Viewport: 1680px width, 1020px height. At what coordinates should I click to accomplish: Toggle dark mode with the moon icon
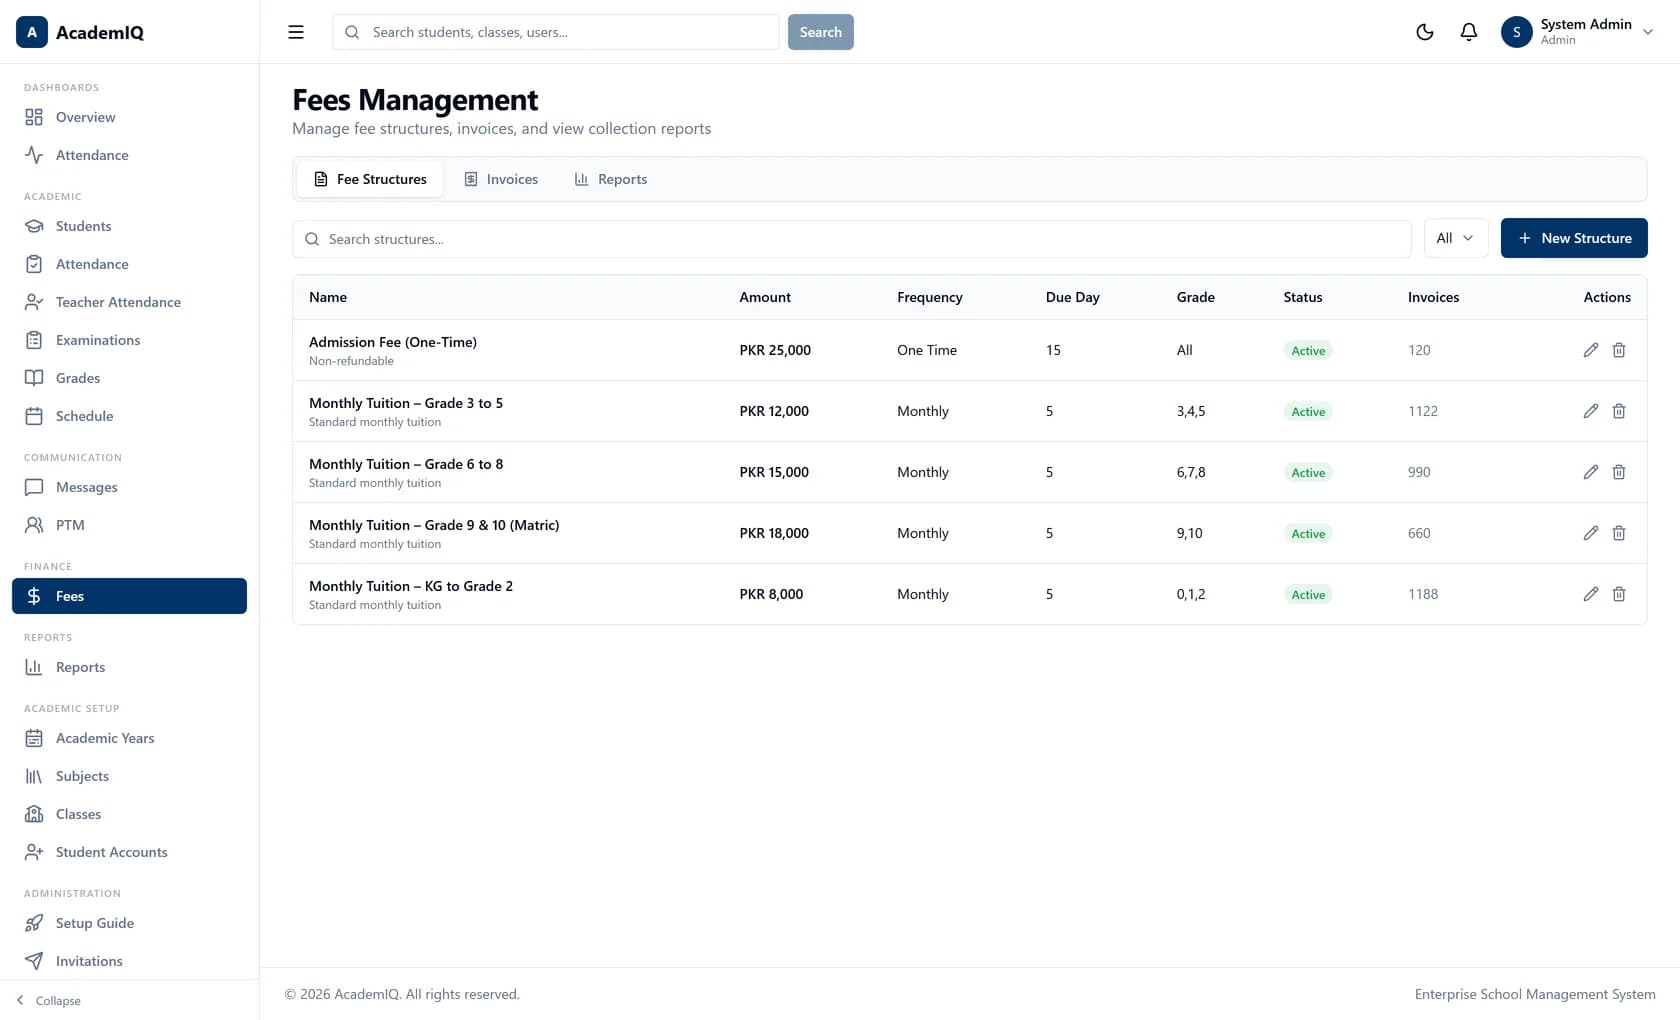tap(1425, 32)
